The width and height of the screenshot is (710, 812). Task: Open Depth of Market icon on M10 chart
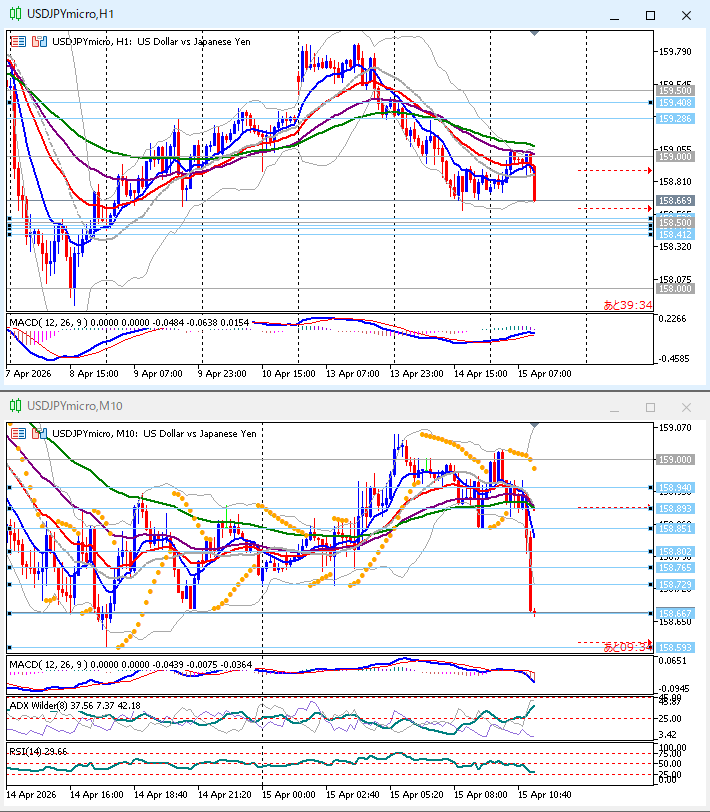[x=39, y=433]
